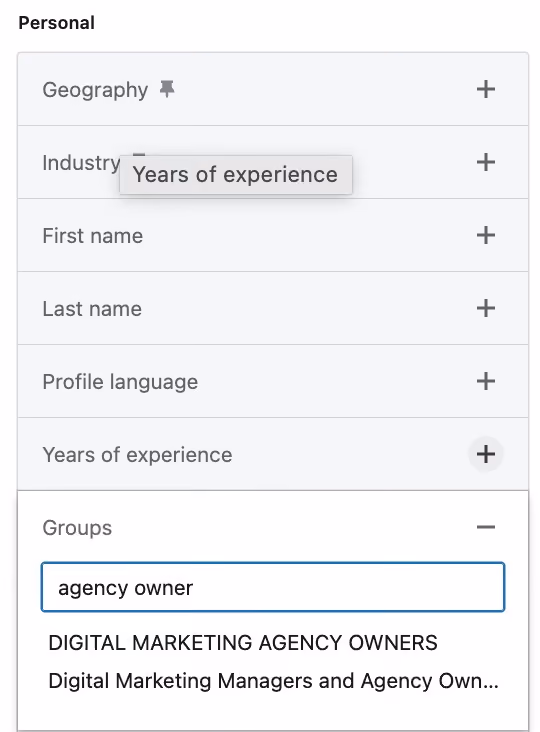
Task: Click the highlighted Years of experience plus
Action: point(485,454)
